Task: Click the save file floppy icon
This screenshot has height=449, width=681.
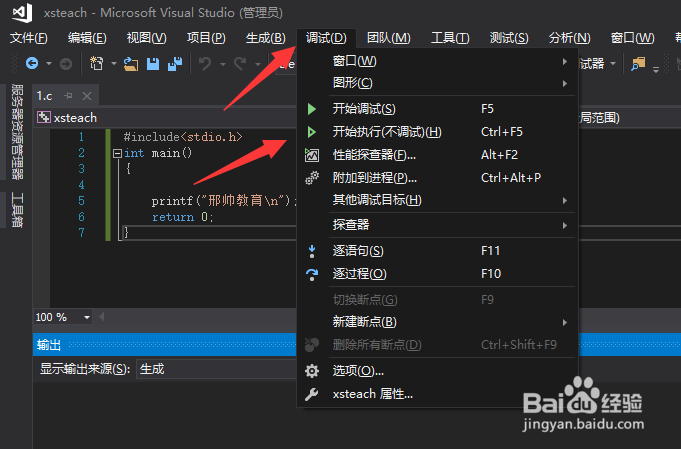Action: pos(153,64)
